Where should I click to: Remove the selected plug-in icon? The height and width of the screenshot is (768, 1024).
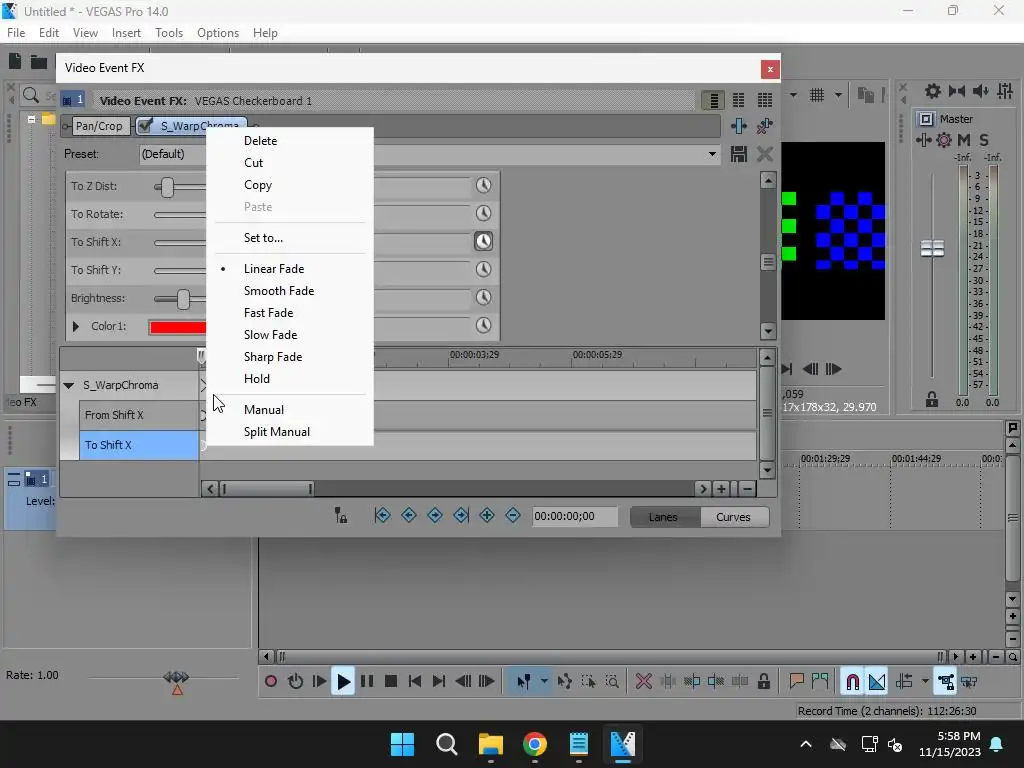click(765, 126)
